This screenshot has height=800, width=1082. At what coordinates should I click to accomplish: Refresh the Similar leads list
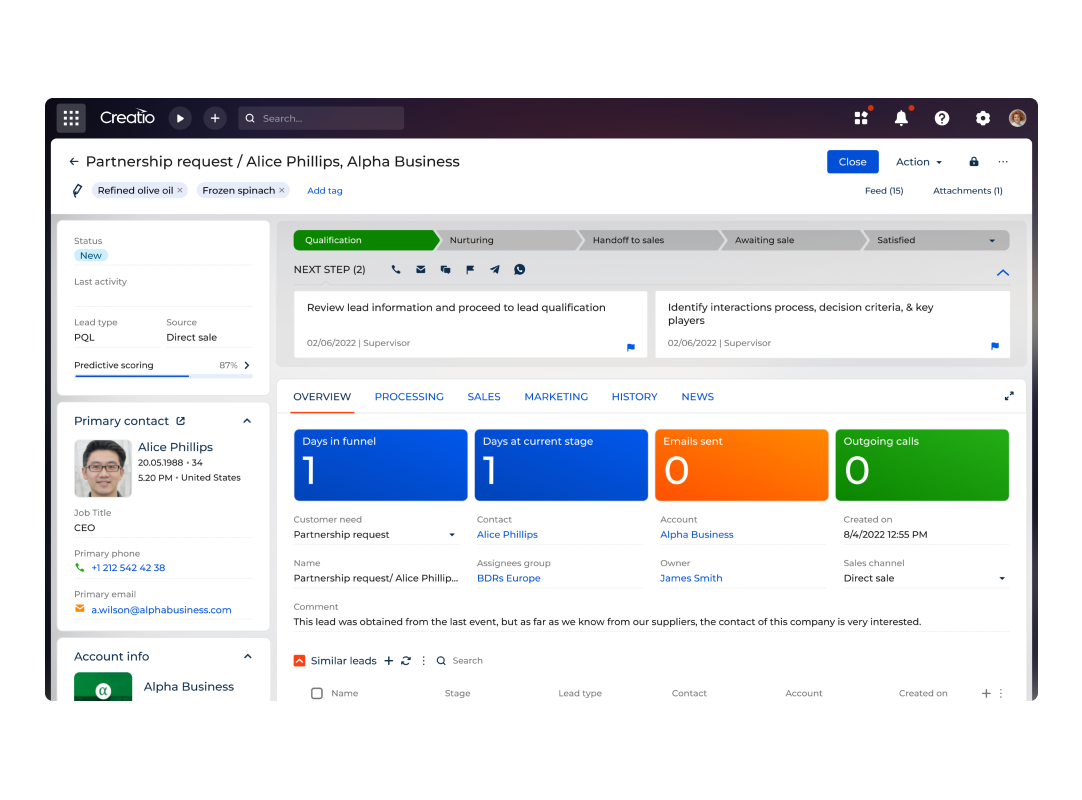406,661
